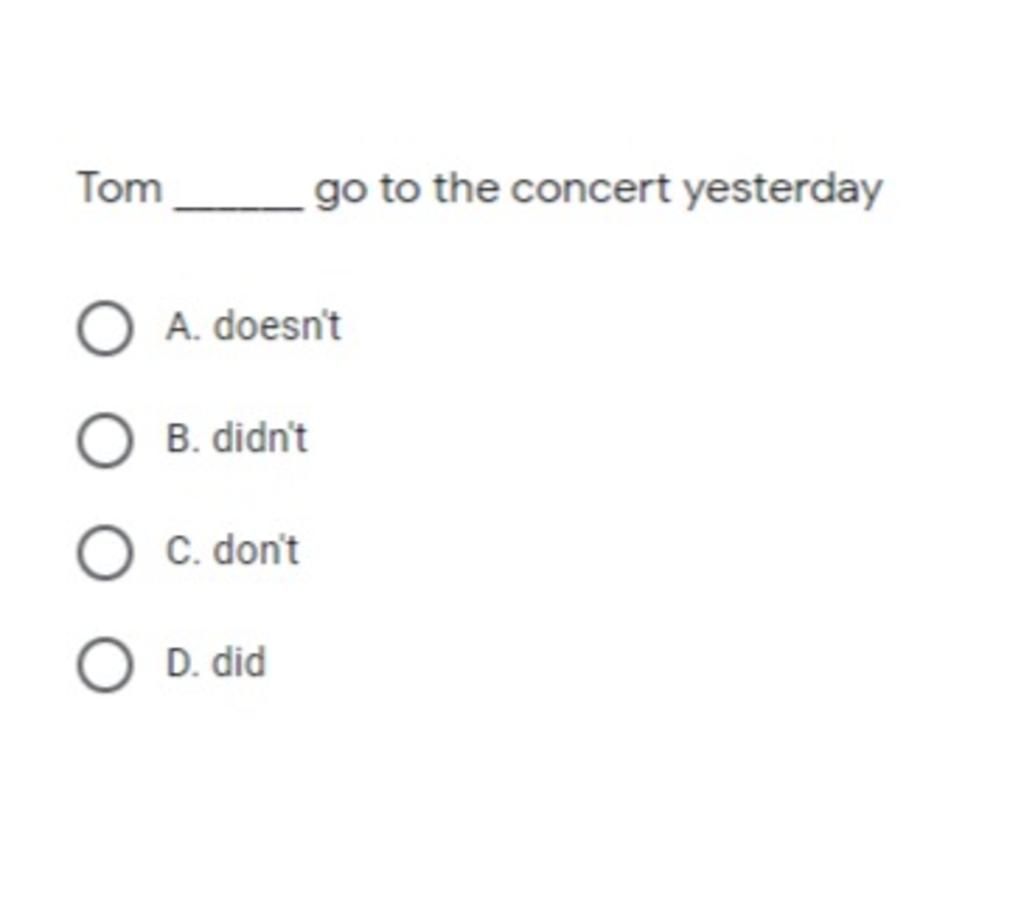
Task: Pick "don't" as the answer text
Action: click(257, 550)
